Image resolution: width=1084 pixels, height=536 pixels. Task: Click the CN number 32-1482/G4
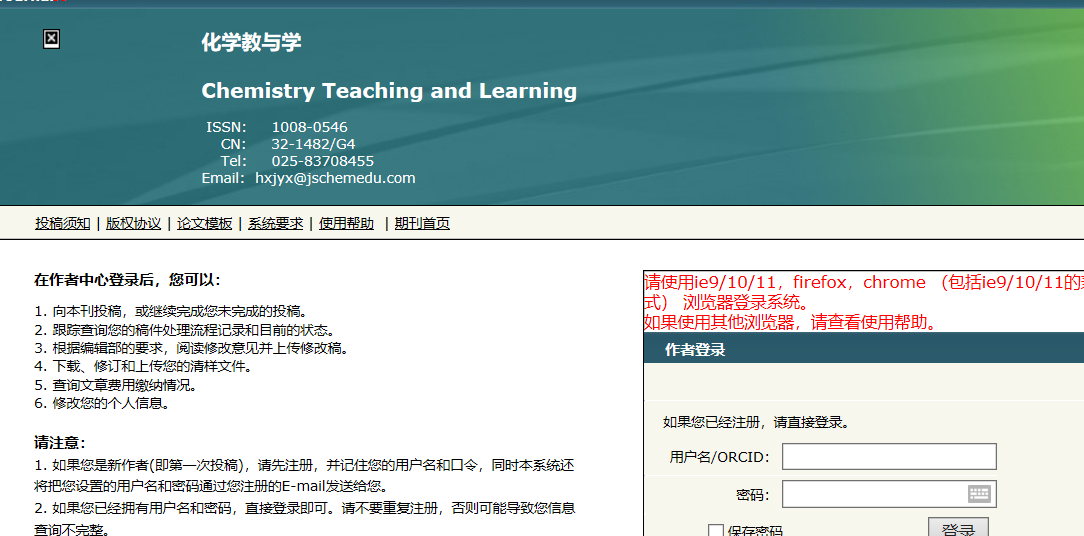coord(313,145)
